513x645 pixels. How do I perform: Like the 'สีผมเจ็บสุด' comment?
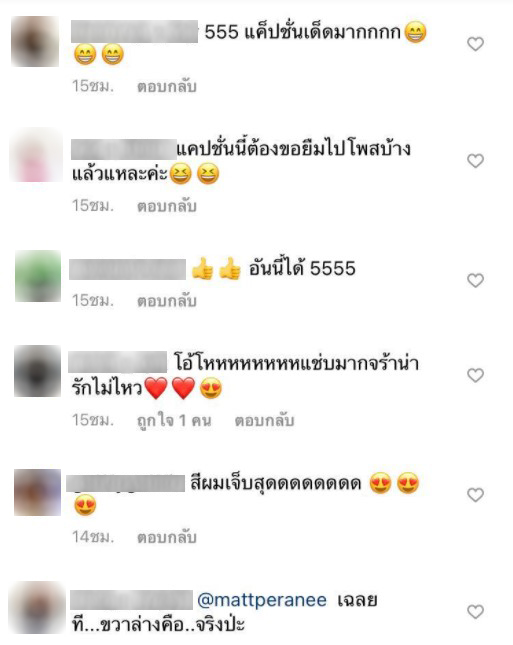[476, 495]
